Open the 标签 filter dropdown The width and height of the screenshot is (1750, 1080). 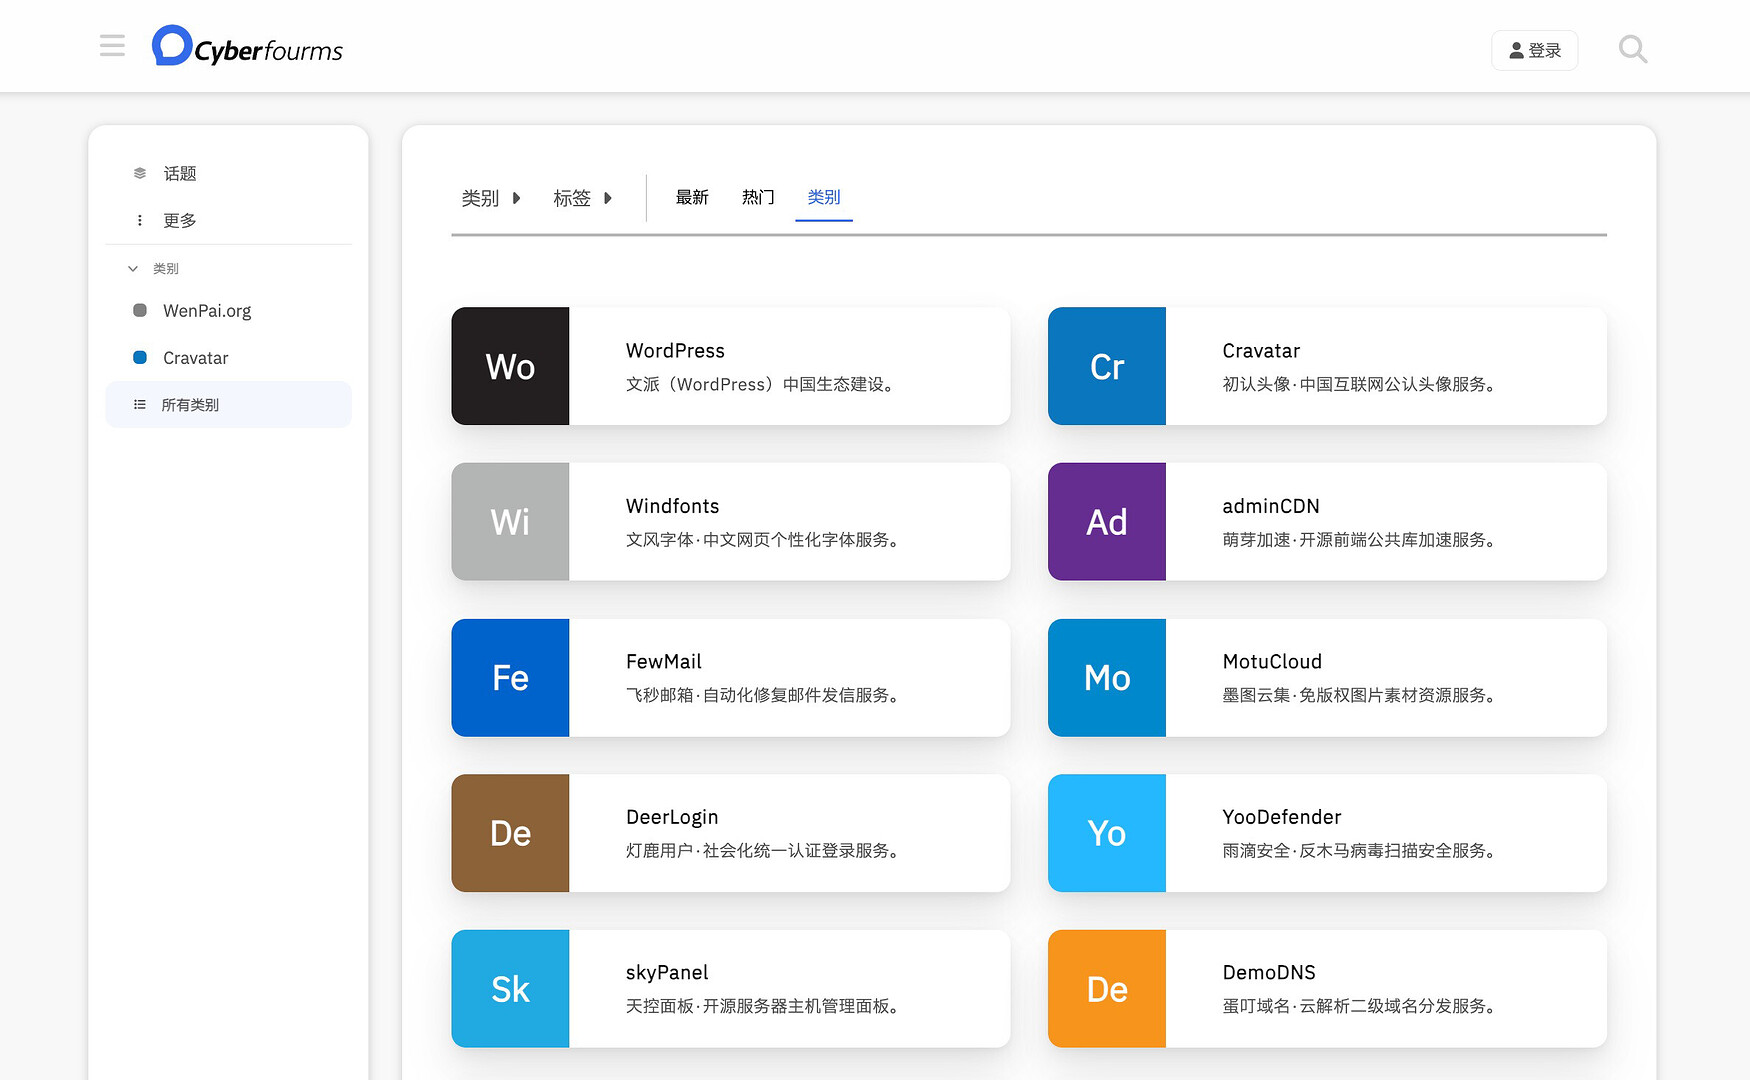(x=582, y=198)
